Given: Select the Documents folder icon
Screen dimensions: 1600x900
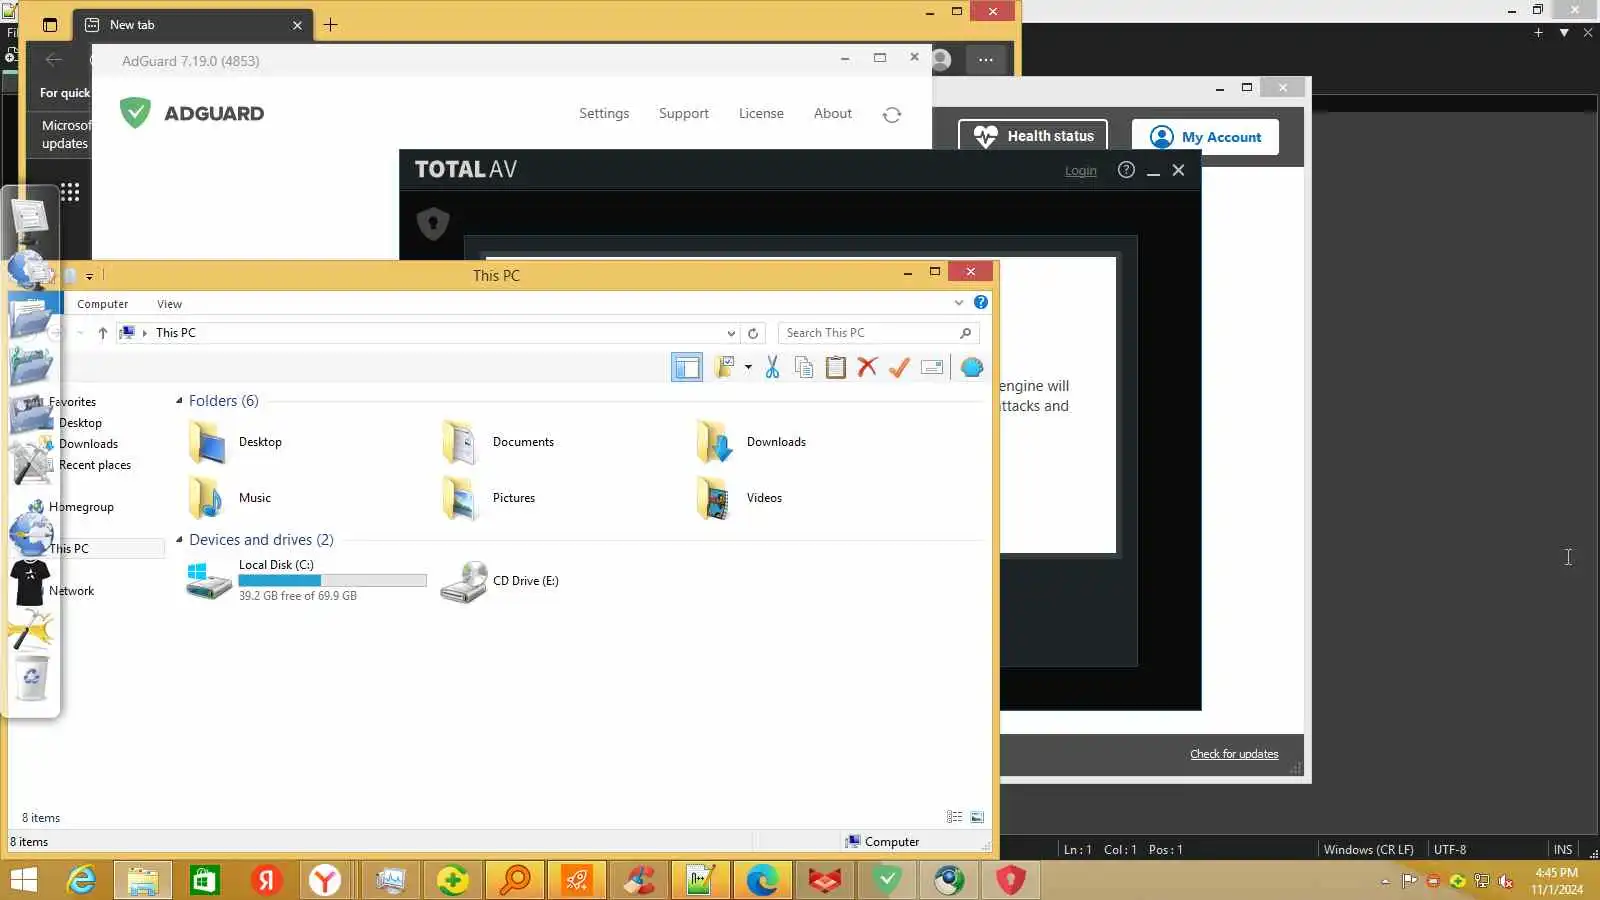Looking at the screenshot, I should pyautogui.click(x=461, y=442).
